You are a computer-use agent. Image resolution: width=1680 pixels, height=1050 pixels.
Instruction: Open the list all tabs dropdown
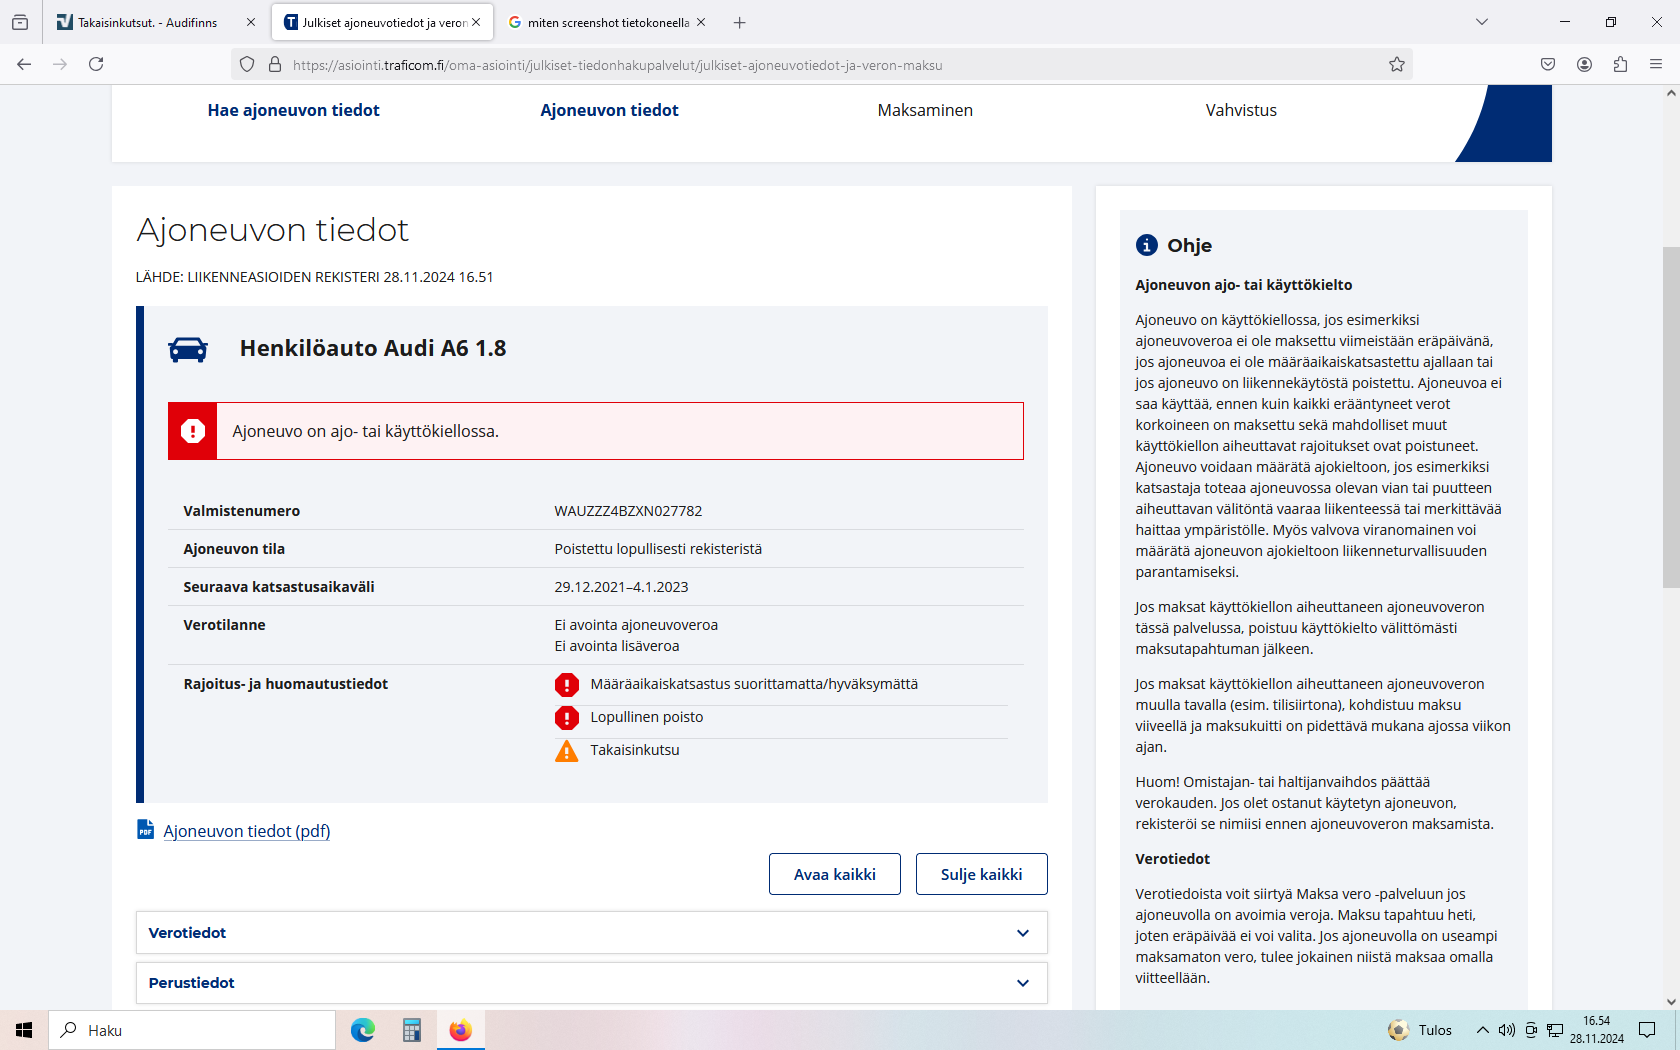click(x=1481, y=22)
